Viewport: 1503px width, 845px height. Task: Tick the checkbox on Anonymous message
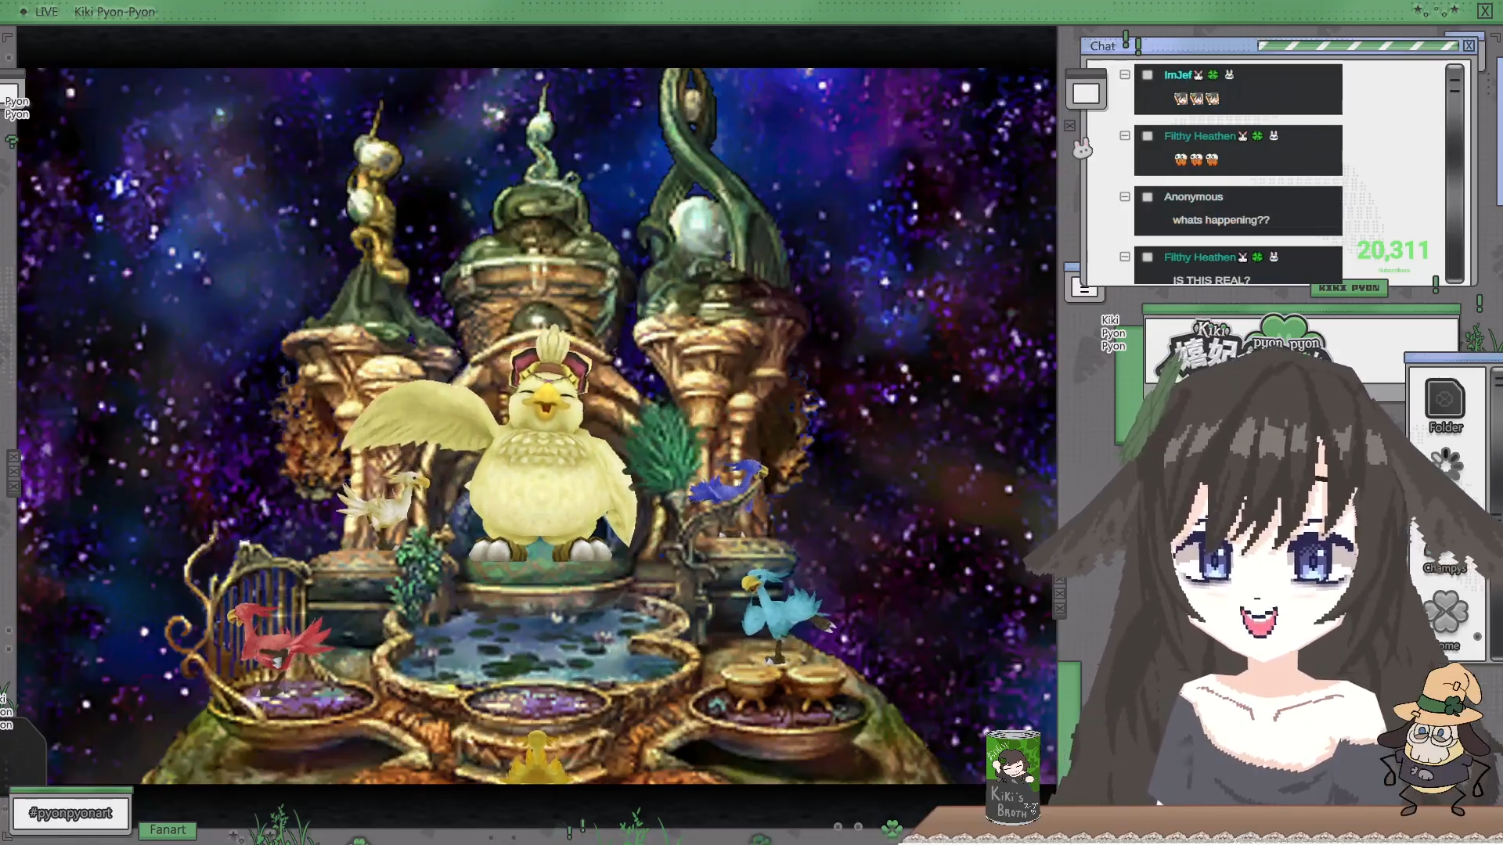(1147, 197)
